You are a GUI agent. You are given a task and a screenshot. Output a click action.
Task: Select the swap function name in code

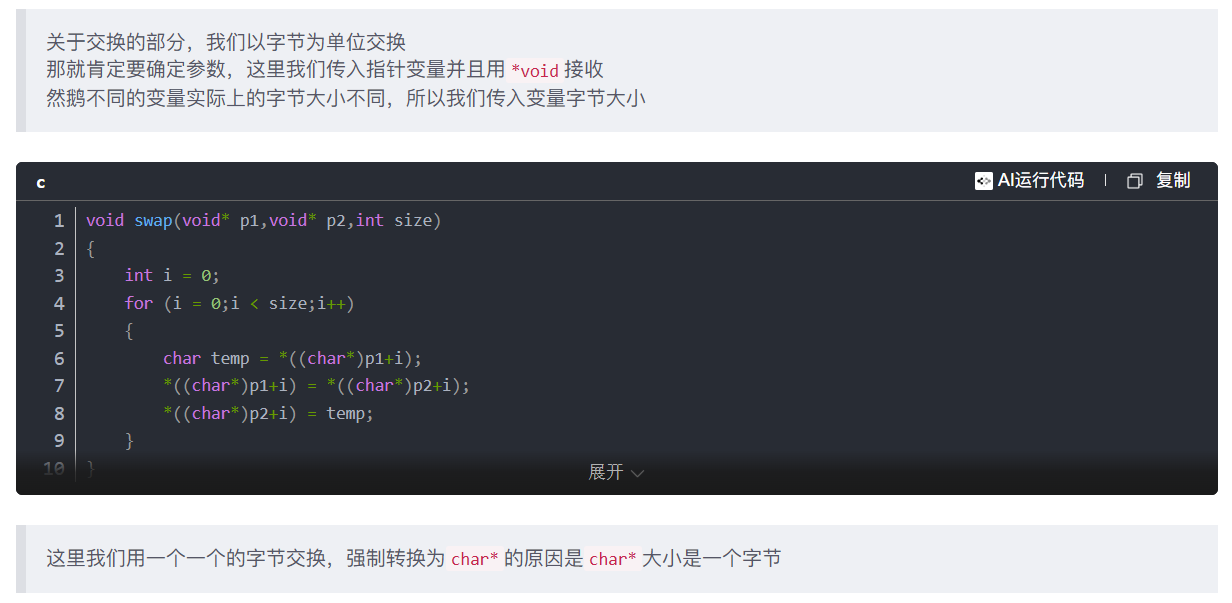pos(153,220)
